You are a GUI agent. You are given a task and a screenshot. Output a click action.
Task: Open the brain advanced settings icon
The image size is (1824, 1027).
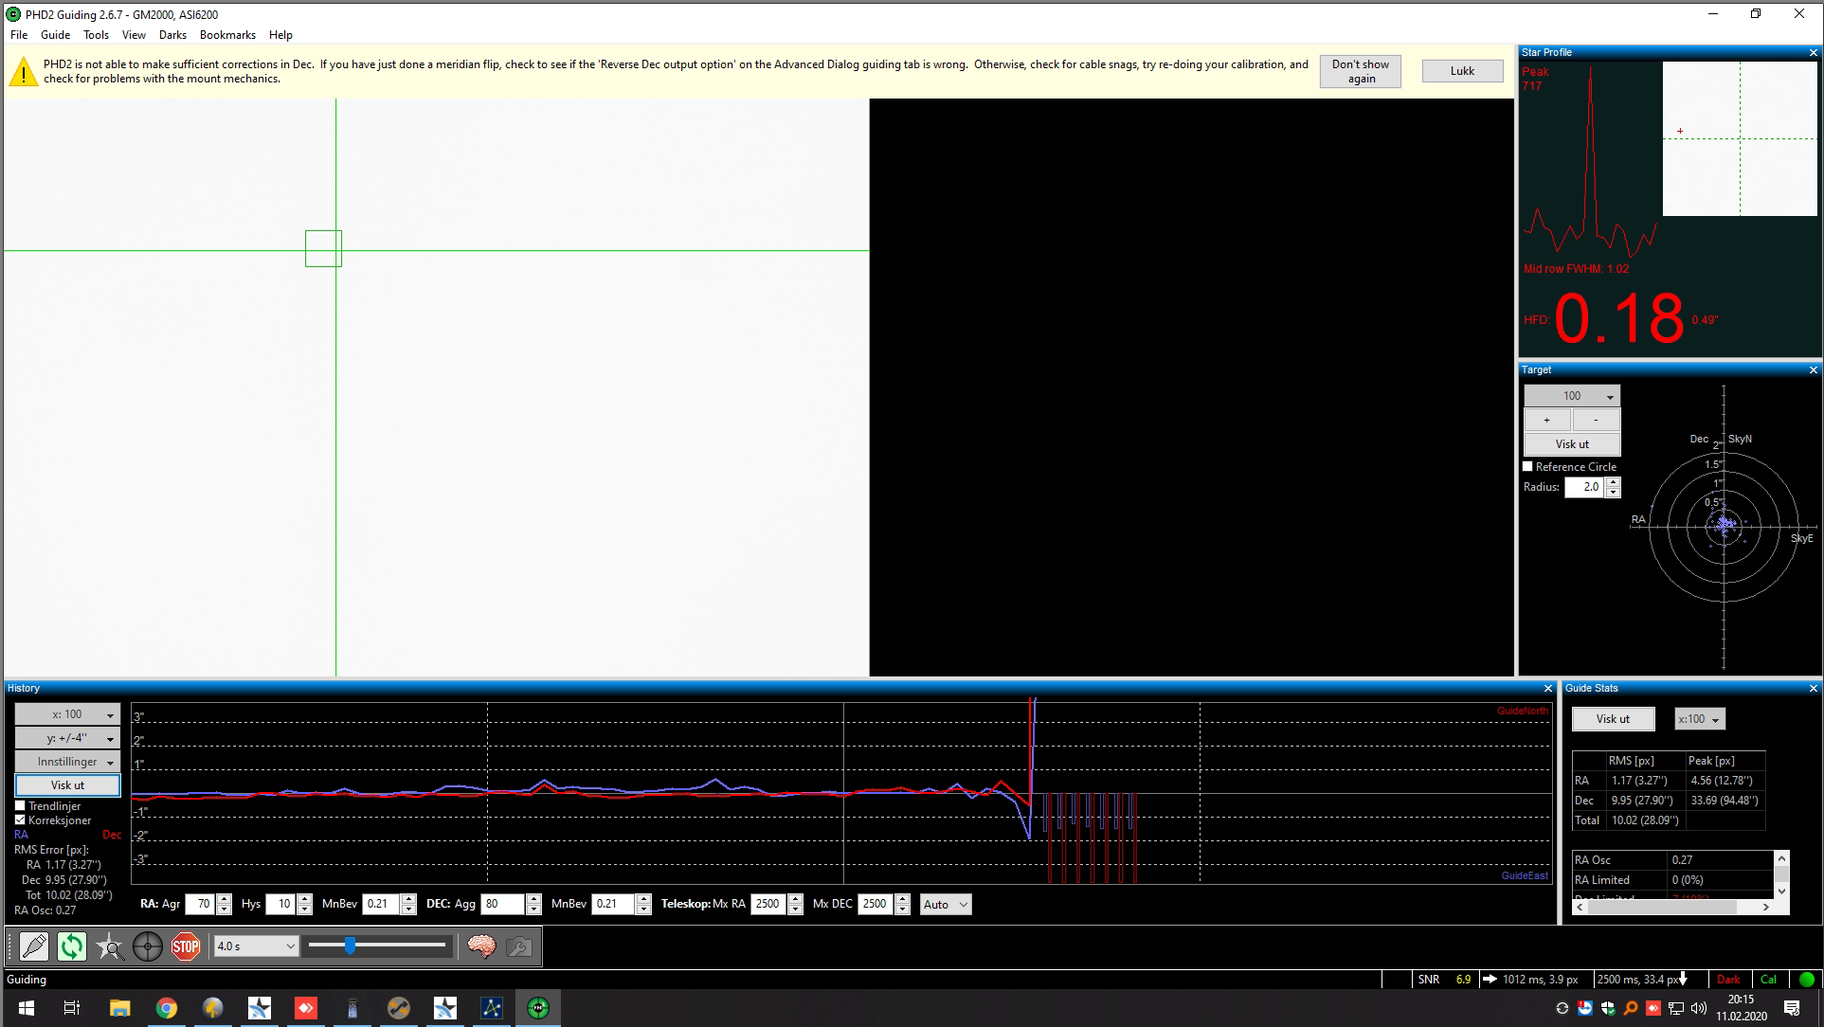[x=481, y=946]
